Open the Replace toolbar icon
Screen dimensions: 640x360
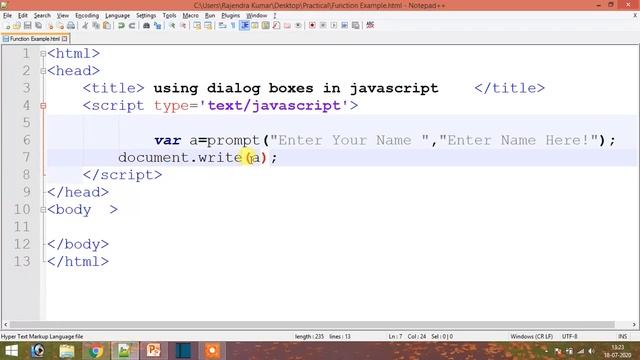tap(157, 25)
